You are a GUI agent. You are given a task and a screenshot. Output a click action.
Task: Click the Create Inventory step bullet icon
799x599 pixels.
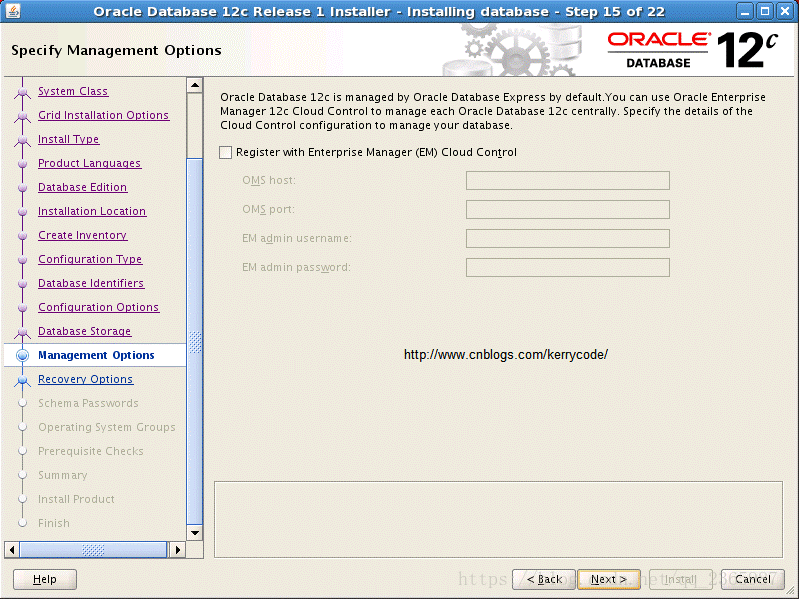pos(22,235)
